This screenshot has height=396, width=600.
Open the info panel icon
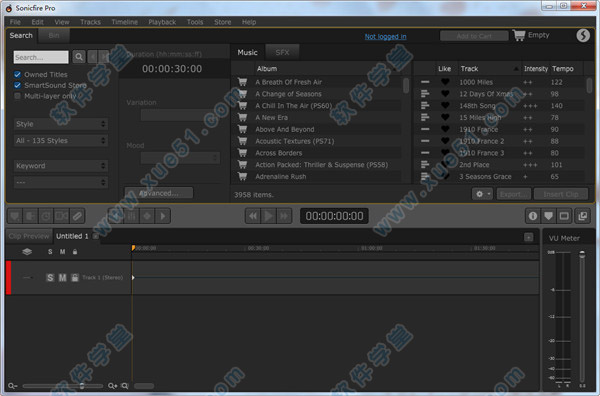533,216
